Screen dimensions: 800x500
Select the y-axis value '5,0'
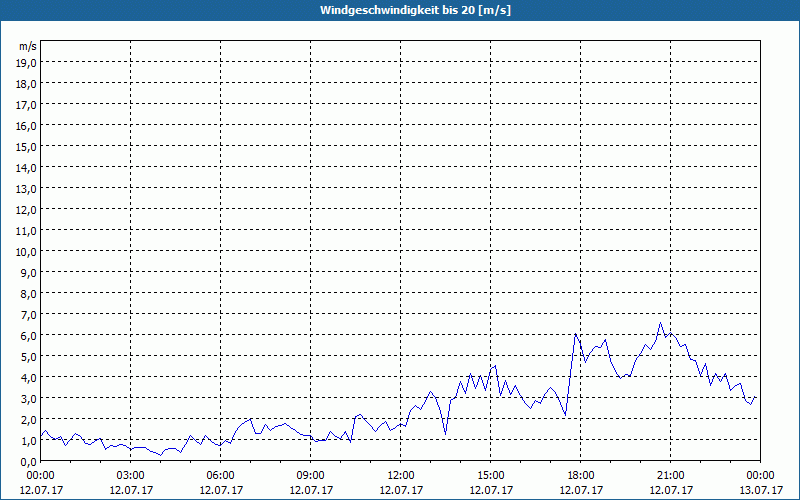(x=30, y=357)
